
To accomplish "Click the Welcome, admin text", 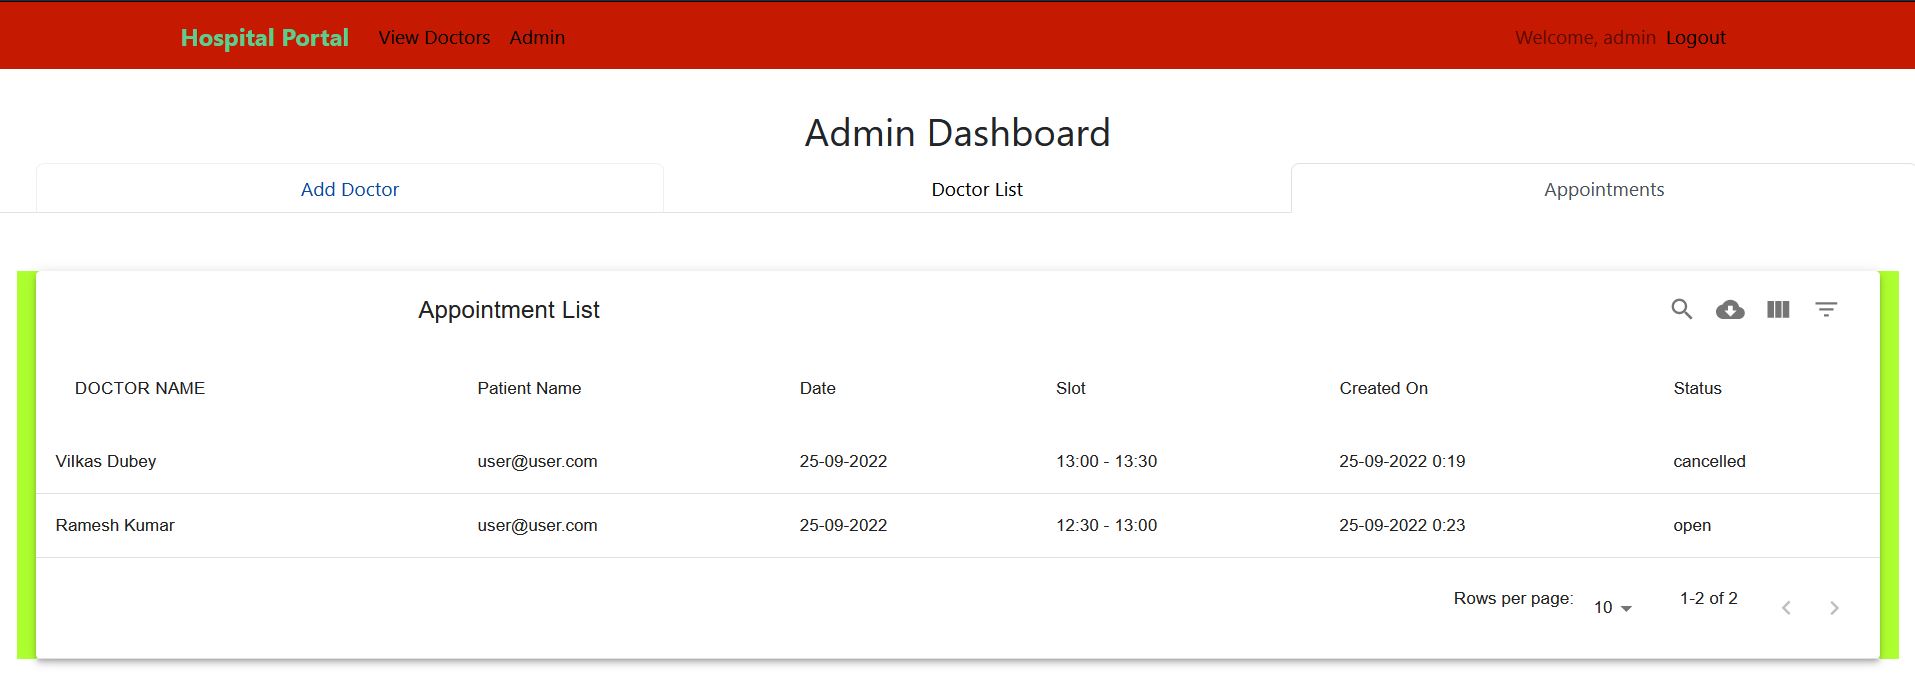I will coord(1585,37).
